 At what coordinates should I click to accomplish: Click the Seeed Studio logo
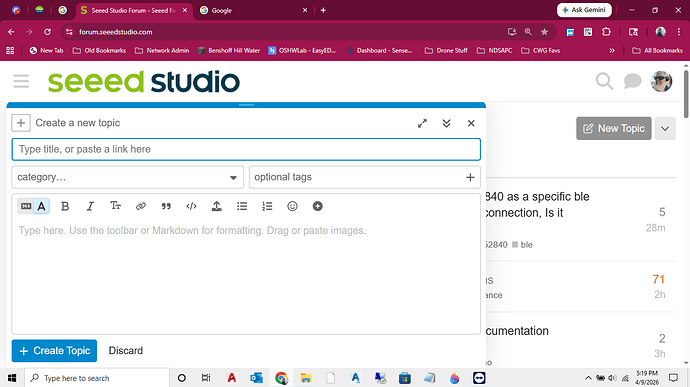tap(144, 81)
